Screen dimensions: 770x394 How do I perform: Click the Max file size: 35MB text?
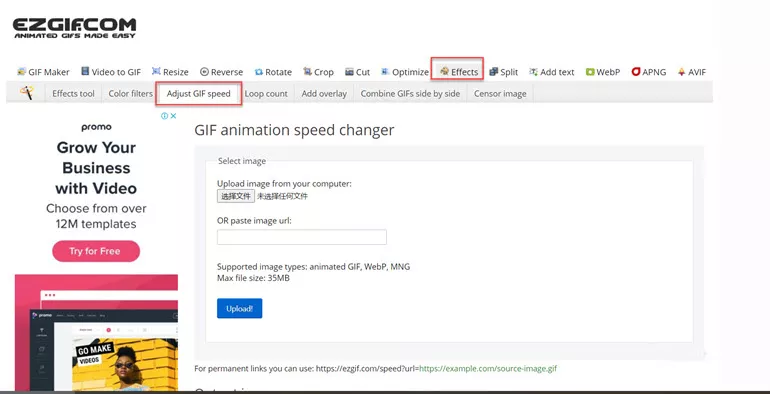click(253, 278)
